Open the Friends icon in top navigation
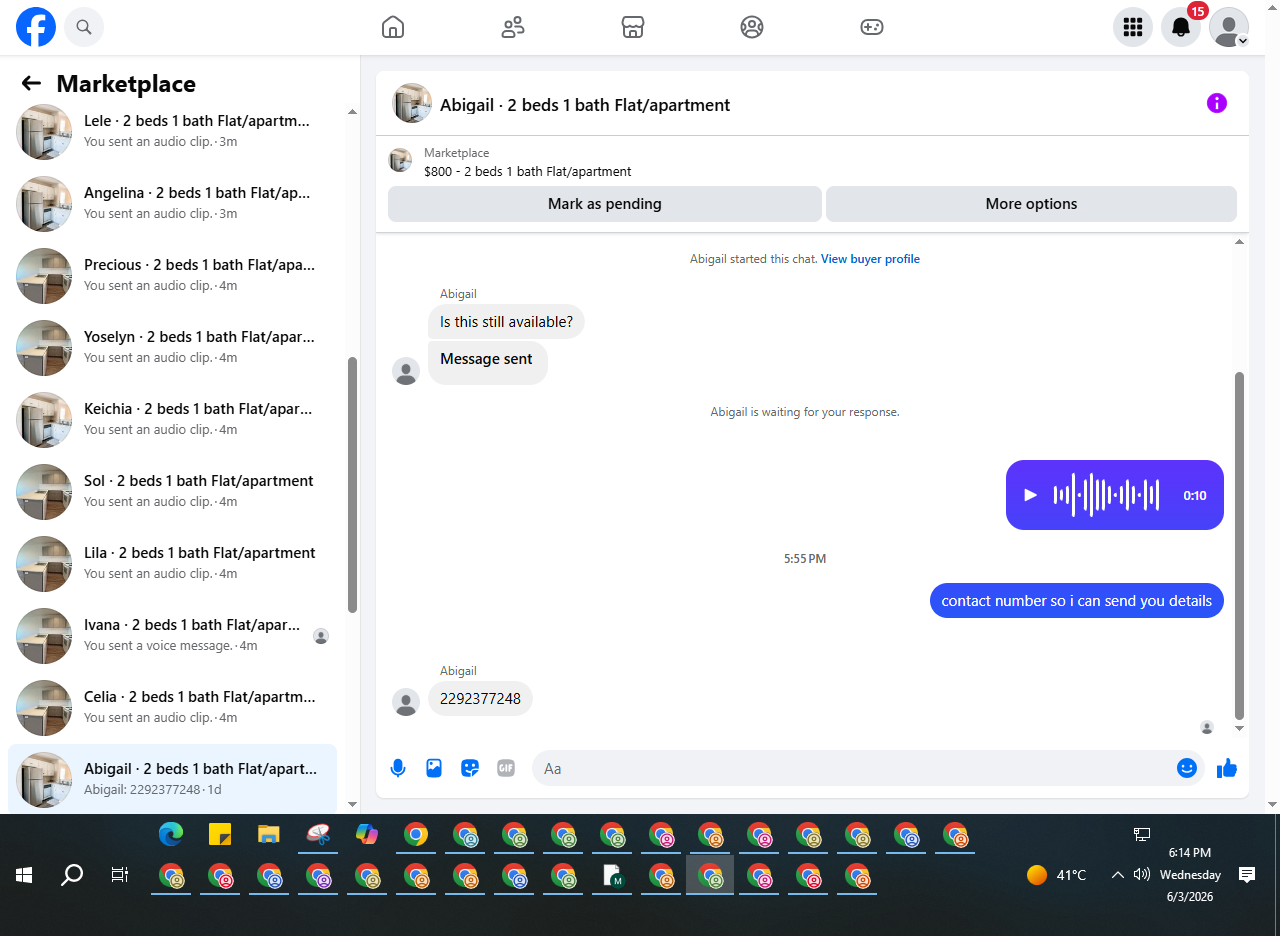 point(513,27)
